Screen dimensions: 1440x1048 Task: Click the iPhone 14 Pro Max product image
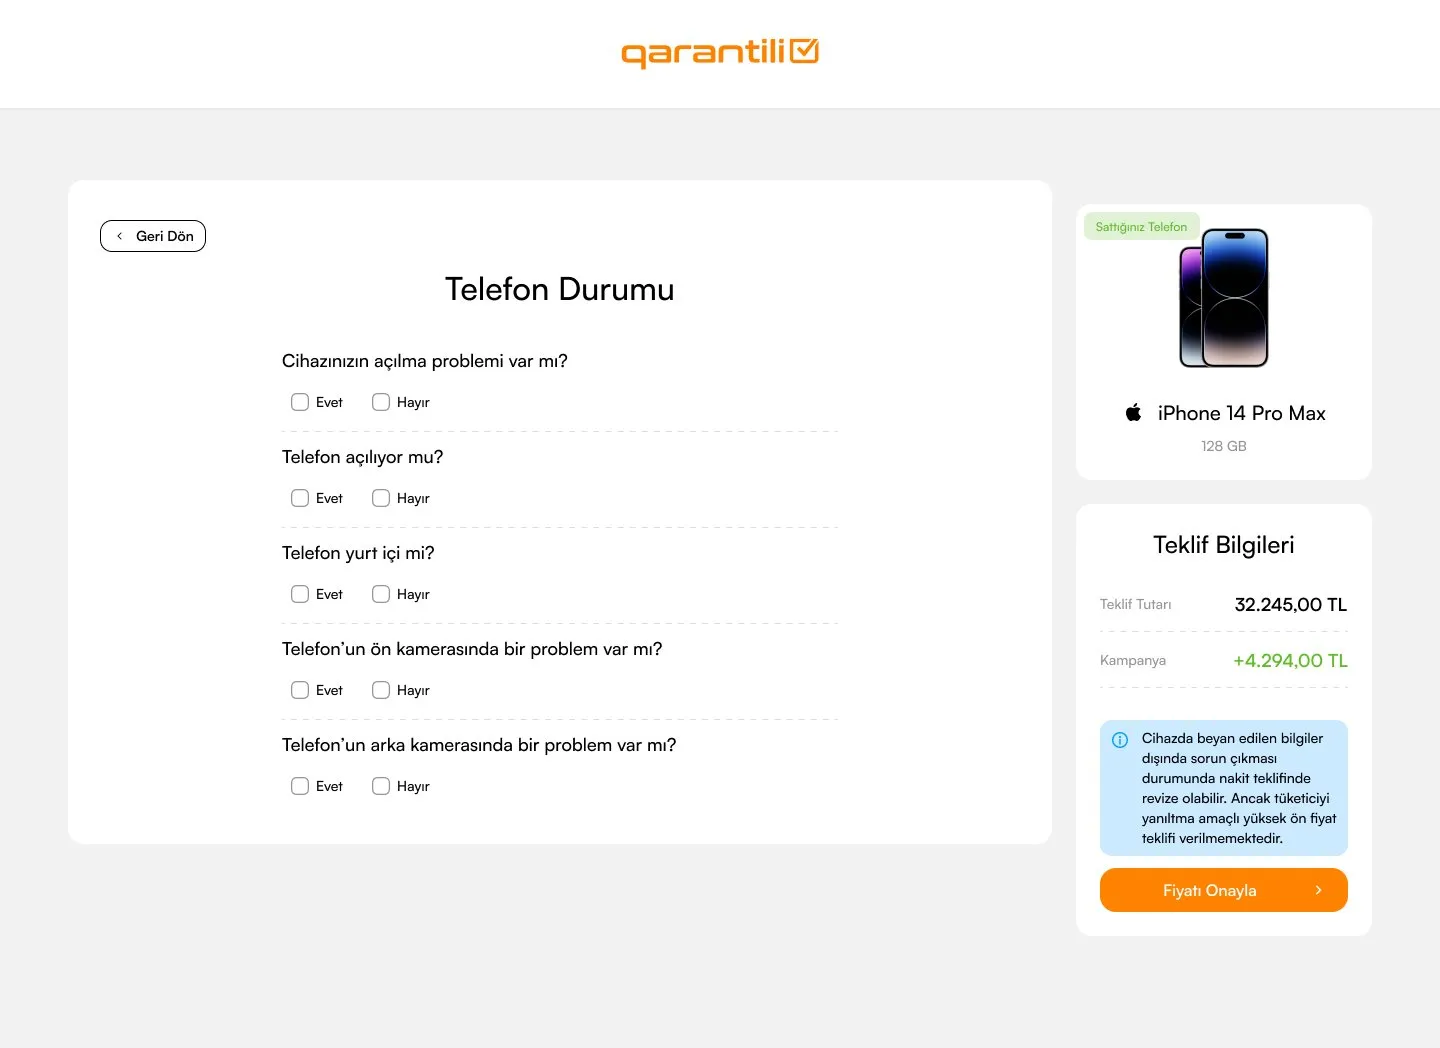pos(1224,298)
